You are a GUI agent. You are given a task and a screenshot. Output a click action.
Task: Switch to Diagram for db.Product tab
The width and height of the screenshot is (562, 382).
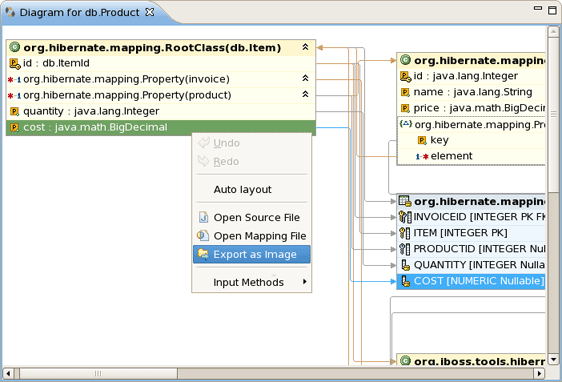point(79,13)
